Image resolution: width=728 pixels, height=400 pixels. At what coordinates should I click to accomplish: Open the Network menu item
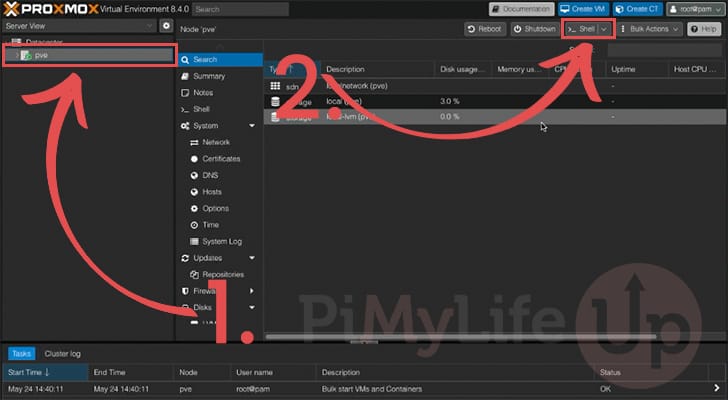click(x=221, y=142)
